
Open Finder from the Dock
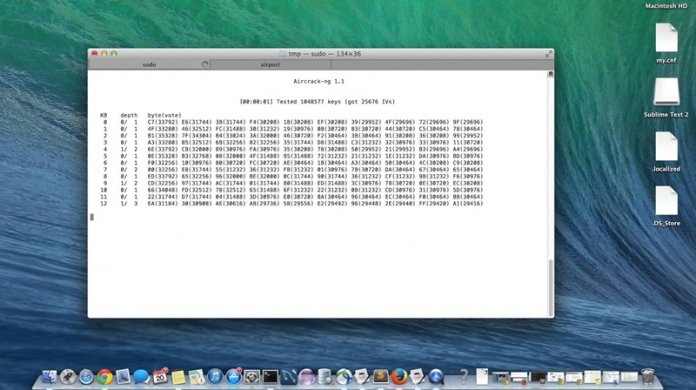[x=50, y=377]
